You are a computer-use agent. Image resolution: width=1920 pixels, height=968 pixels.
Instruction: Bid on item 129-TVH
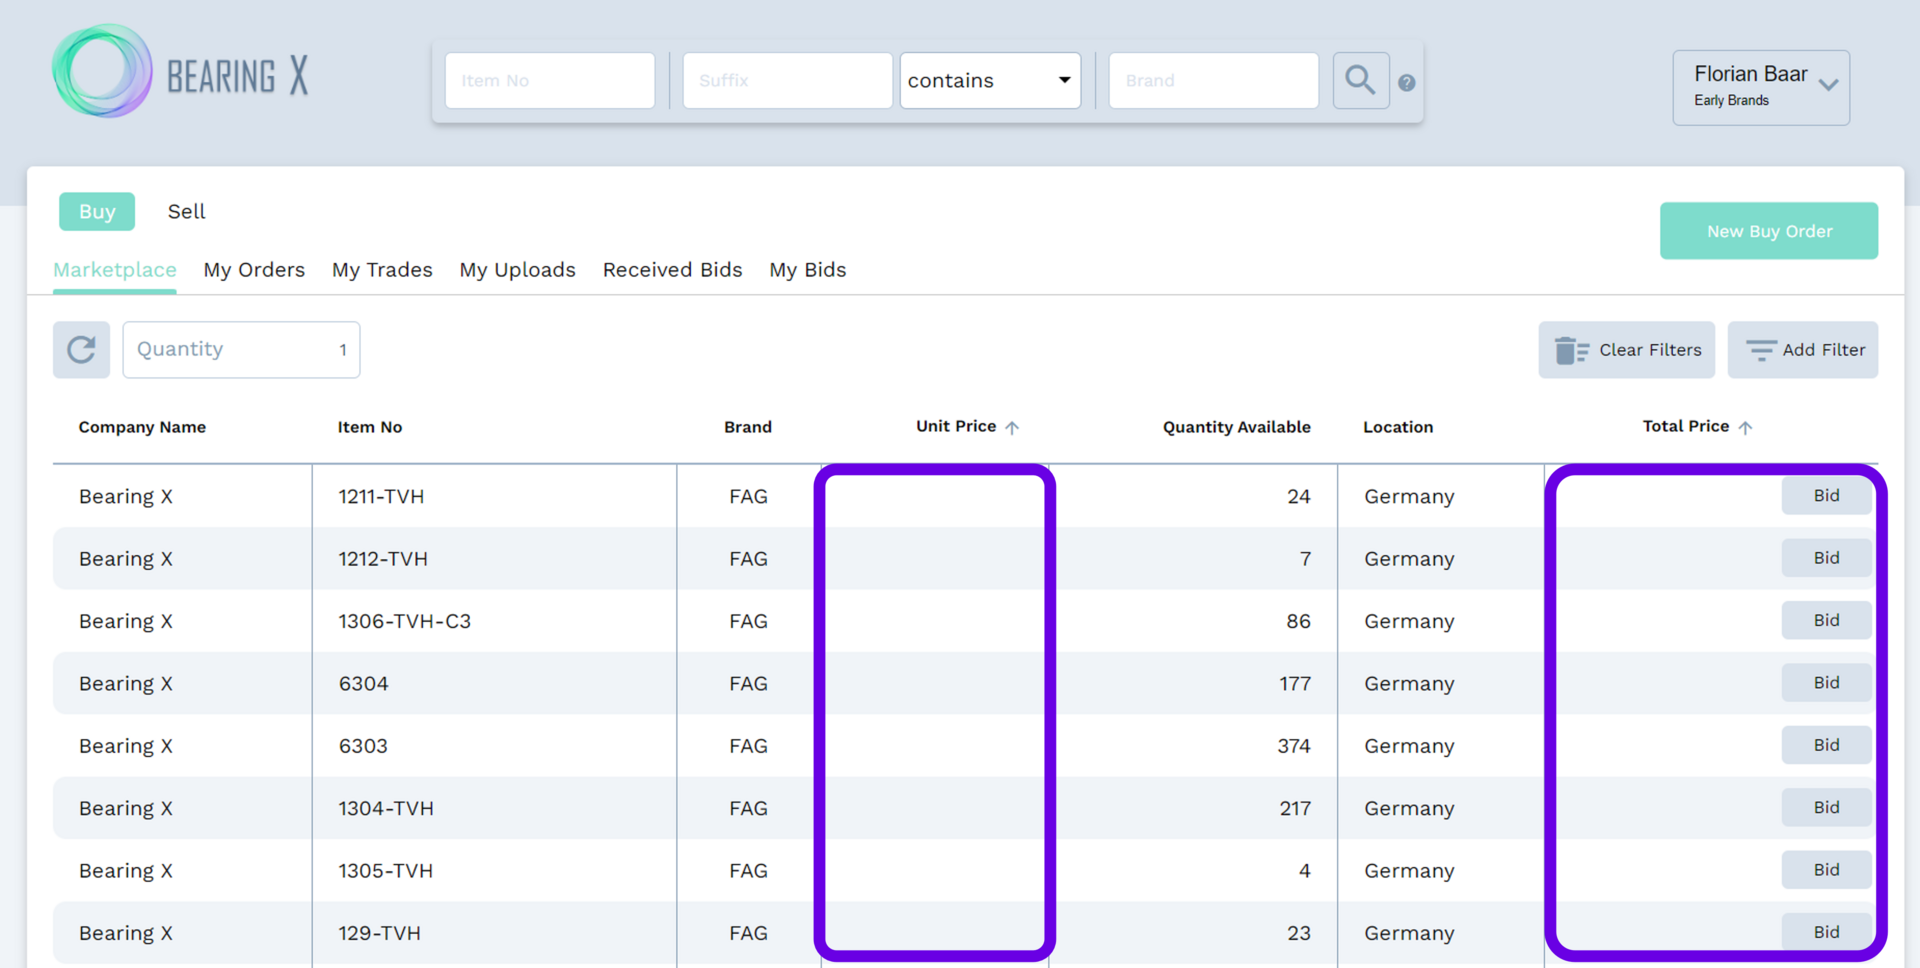click(1826, 932)
